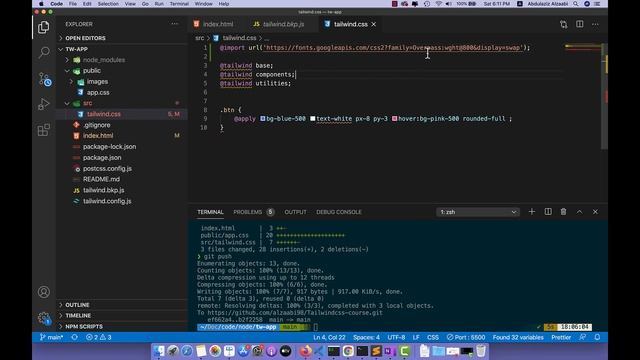The image size is (640, 360).
Task: Select the OUTPUT panel tab
Action: click(x=295, y=212)
